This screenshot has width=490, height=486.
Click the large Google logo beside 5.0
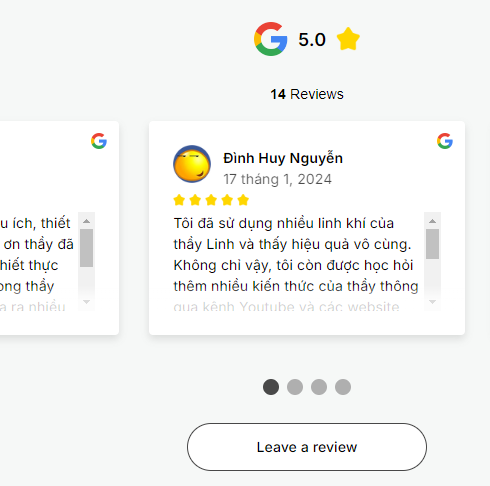(271, 39)
